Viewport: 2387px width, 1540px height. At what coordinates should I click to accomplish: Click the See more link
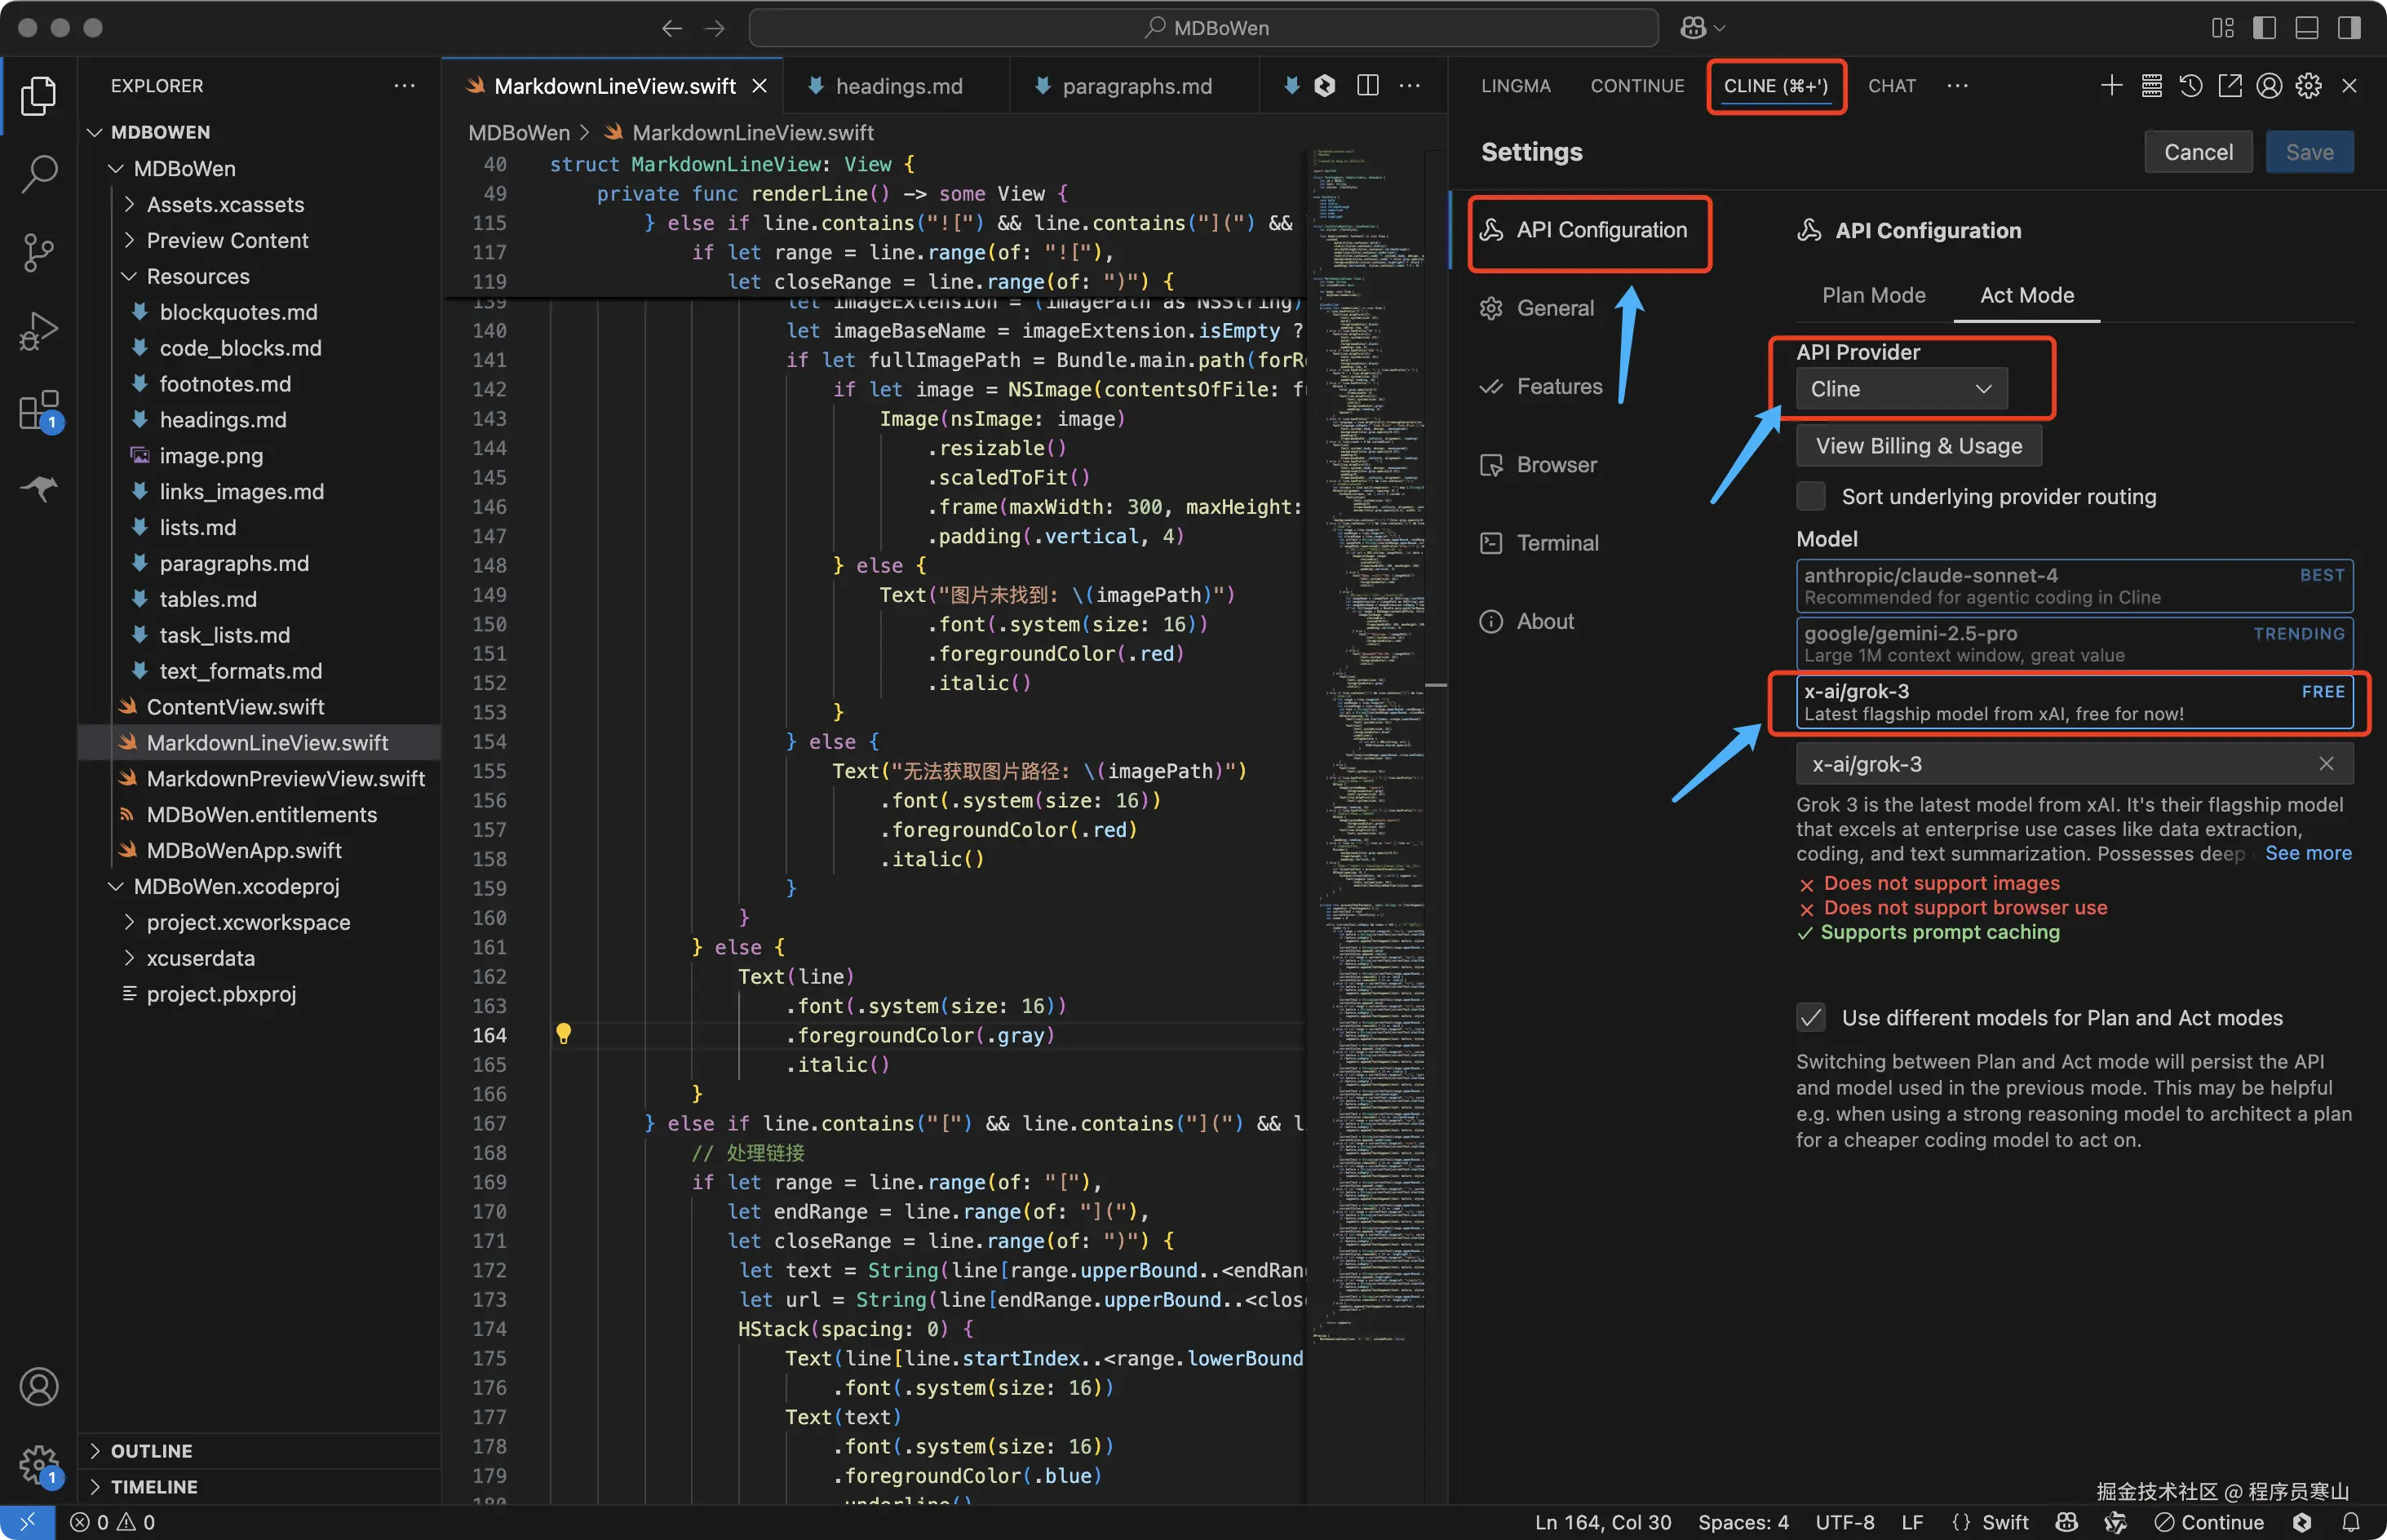[x=2307, y=854]
